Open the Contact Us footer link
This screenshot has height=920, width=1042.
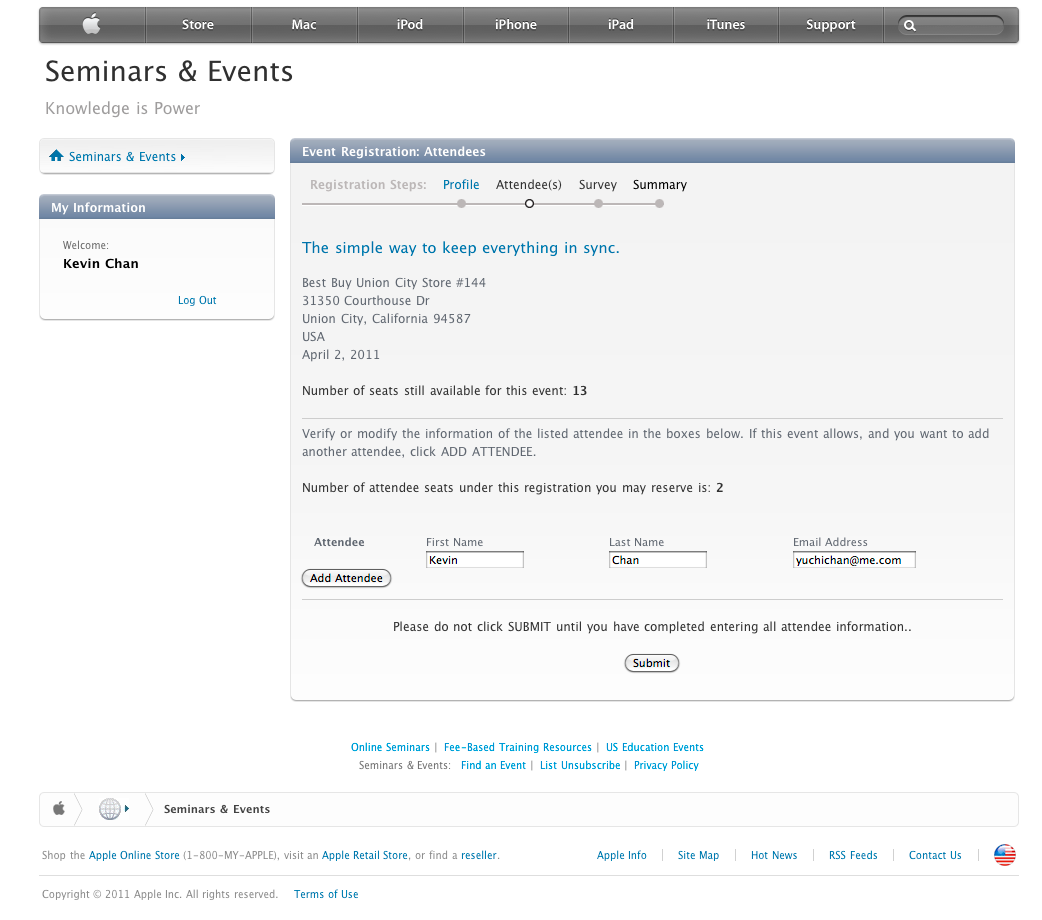click(935, 855)
